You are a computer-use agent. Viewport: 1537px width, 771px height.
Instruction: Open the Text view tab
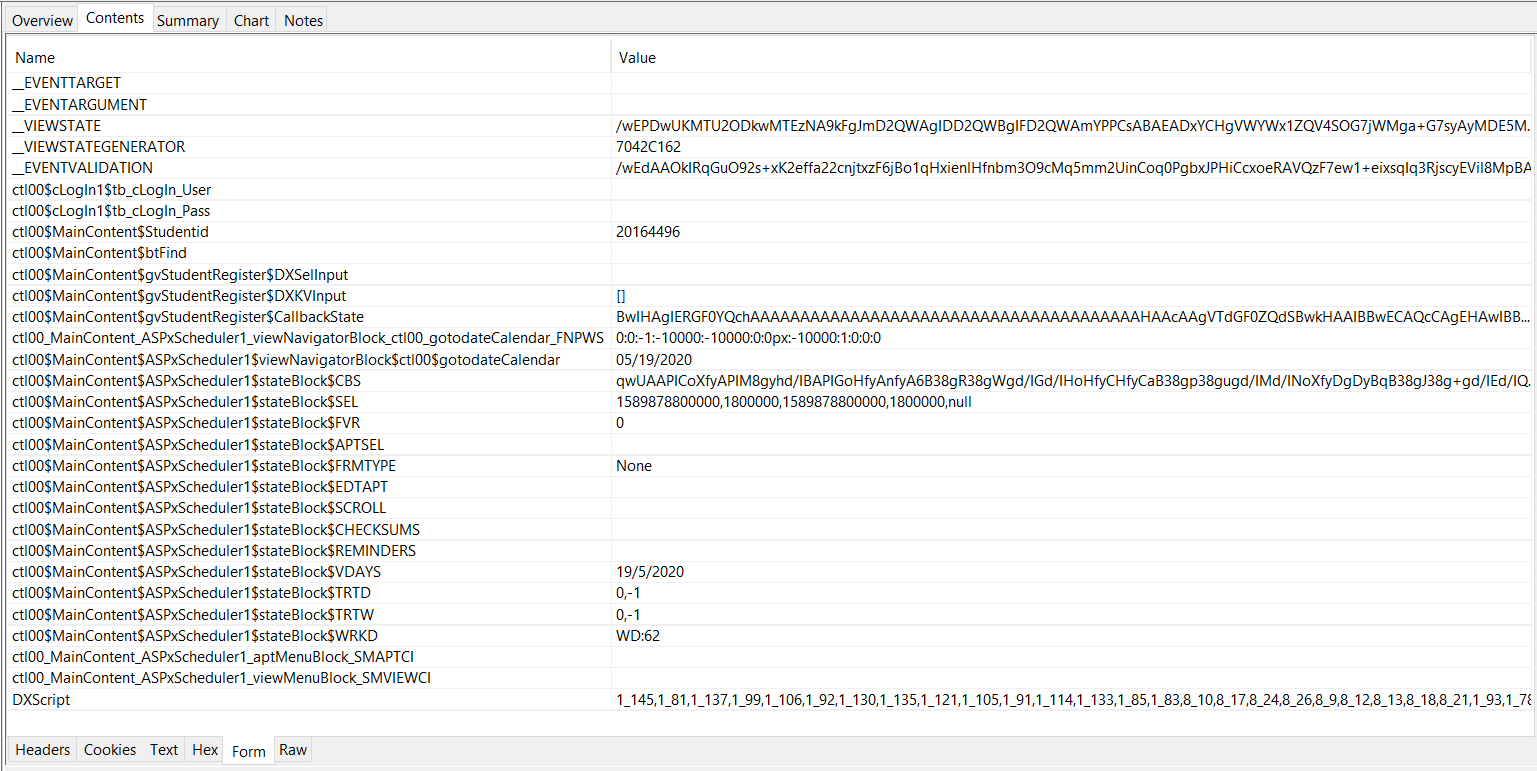pos(164,750)
